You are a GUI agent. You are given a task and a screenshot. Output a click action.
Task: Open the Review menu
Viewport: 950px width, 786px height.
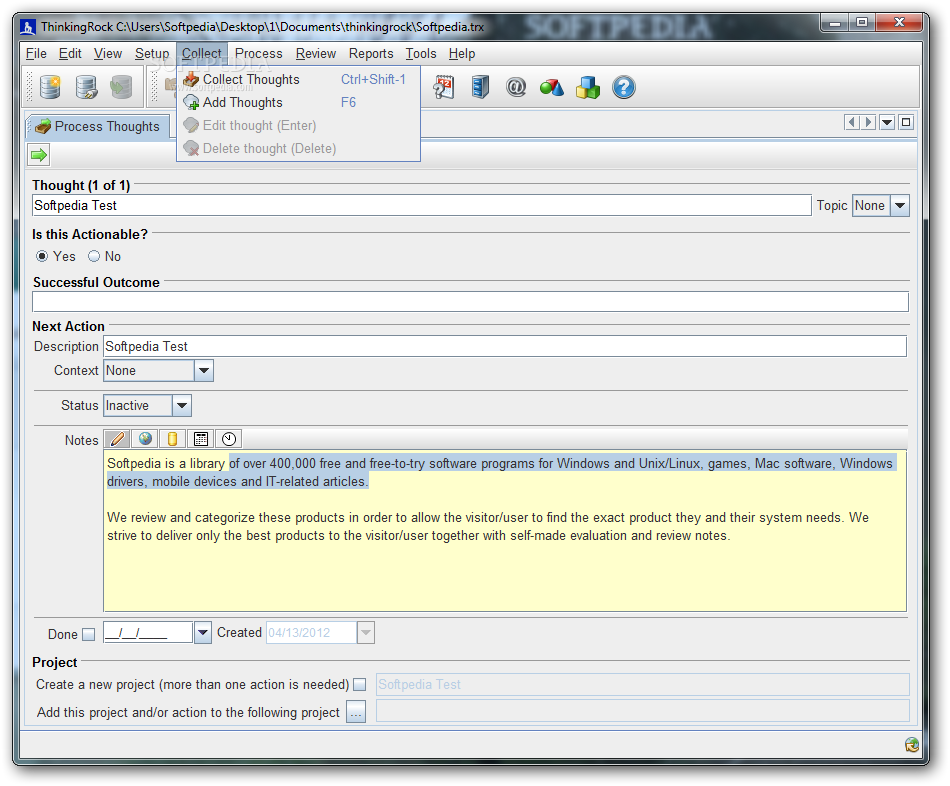click(x=316, y=53)
